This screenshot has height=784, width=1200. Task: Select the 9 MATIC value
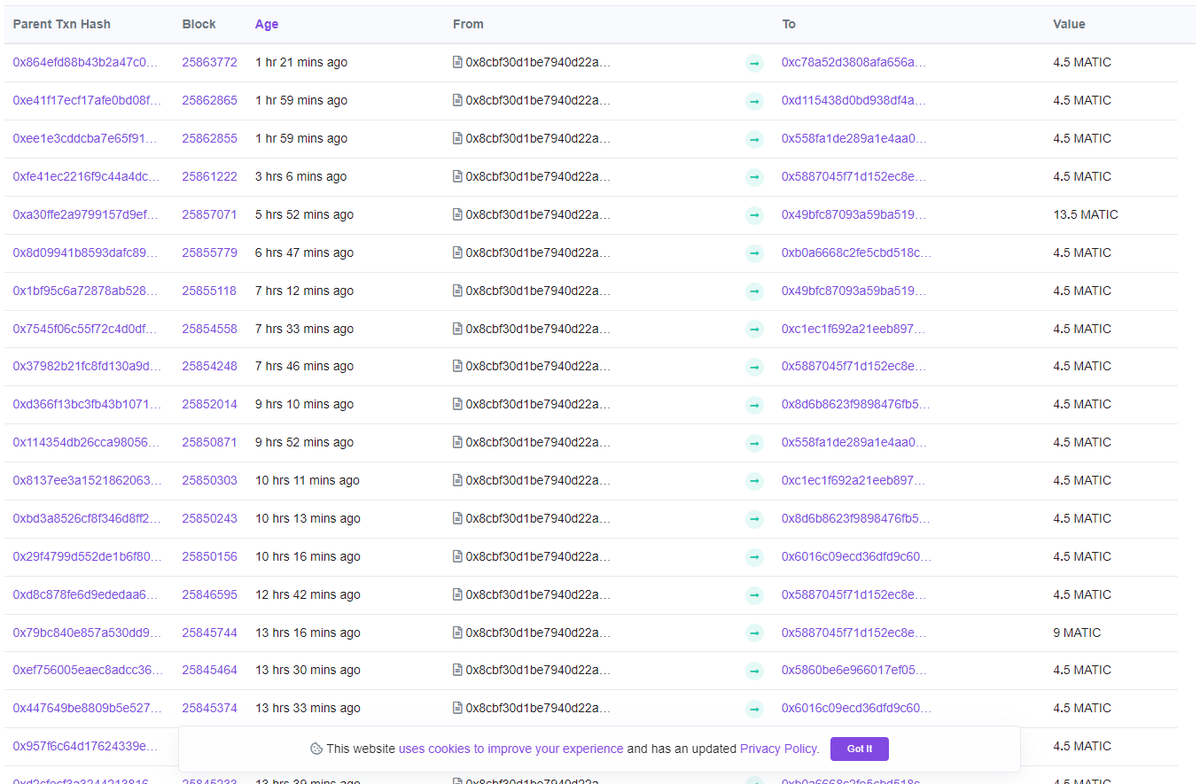pyautogui.click(x=1077, y=632)
